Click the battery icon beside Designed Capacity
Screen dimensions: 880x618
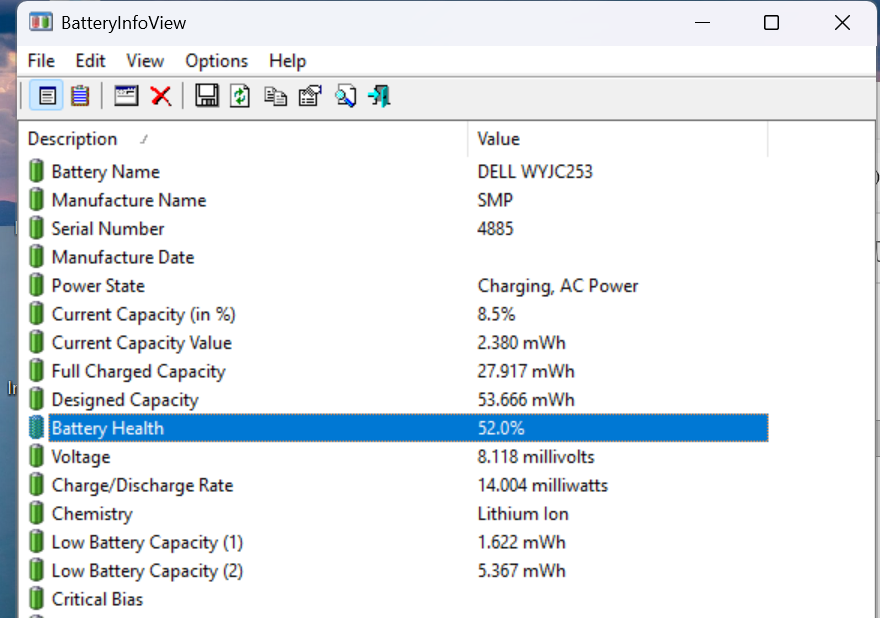click(x=36, y=399)
